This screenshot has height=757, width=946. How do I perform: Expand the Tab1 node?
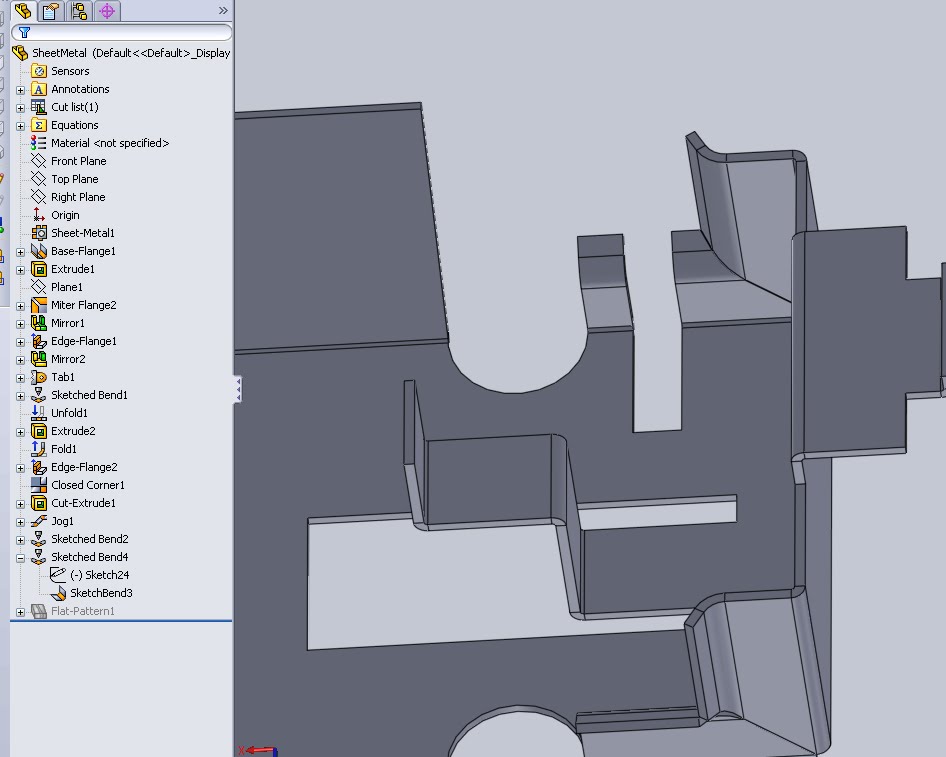[21, 378]
